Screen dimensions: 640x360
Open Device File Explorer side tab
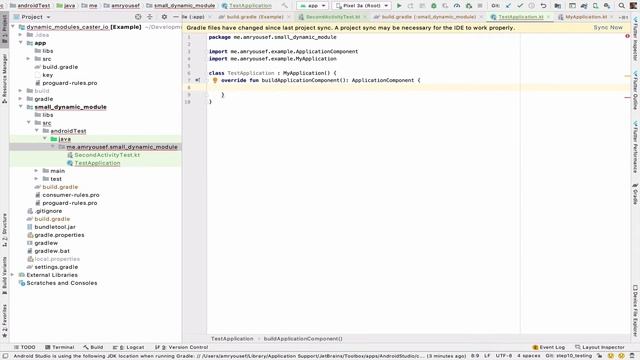[635, 311]
